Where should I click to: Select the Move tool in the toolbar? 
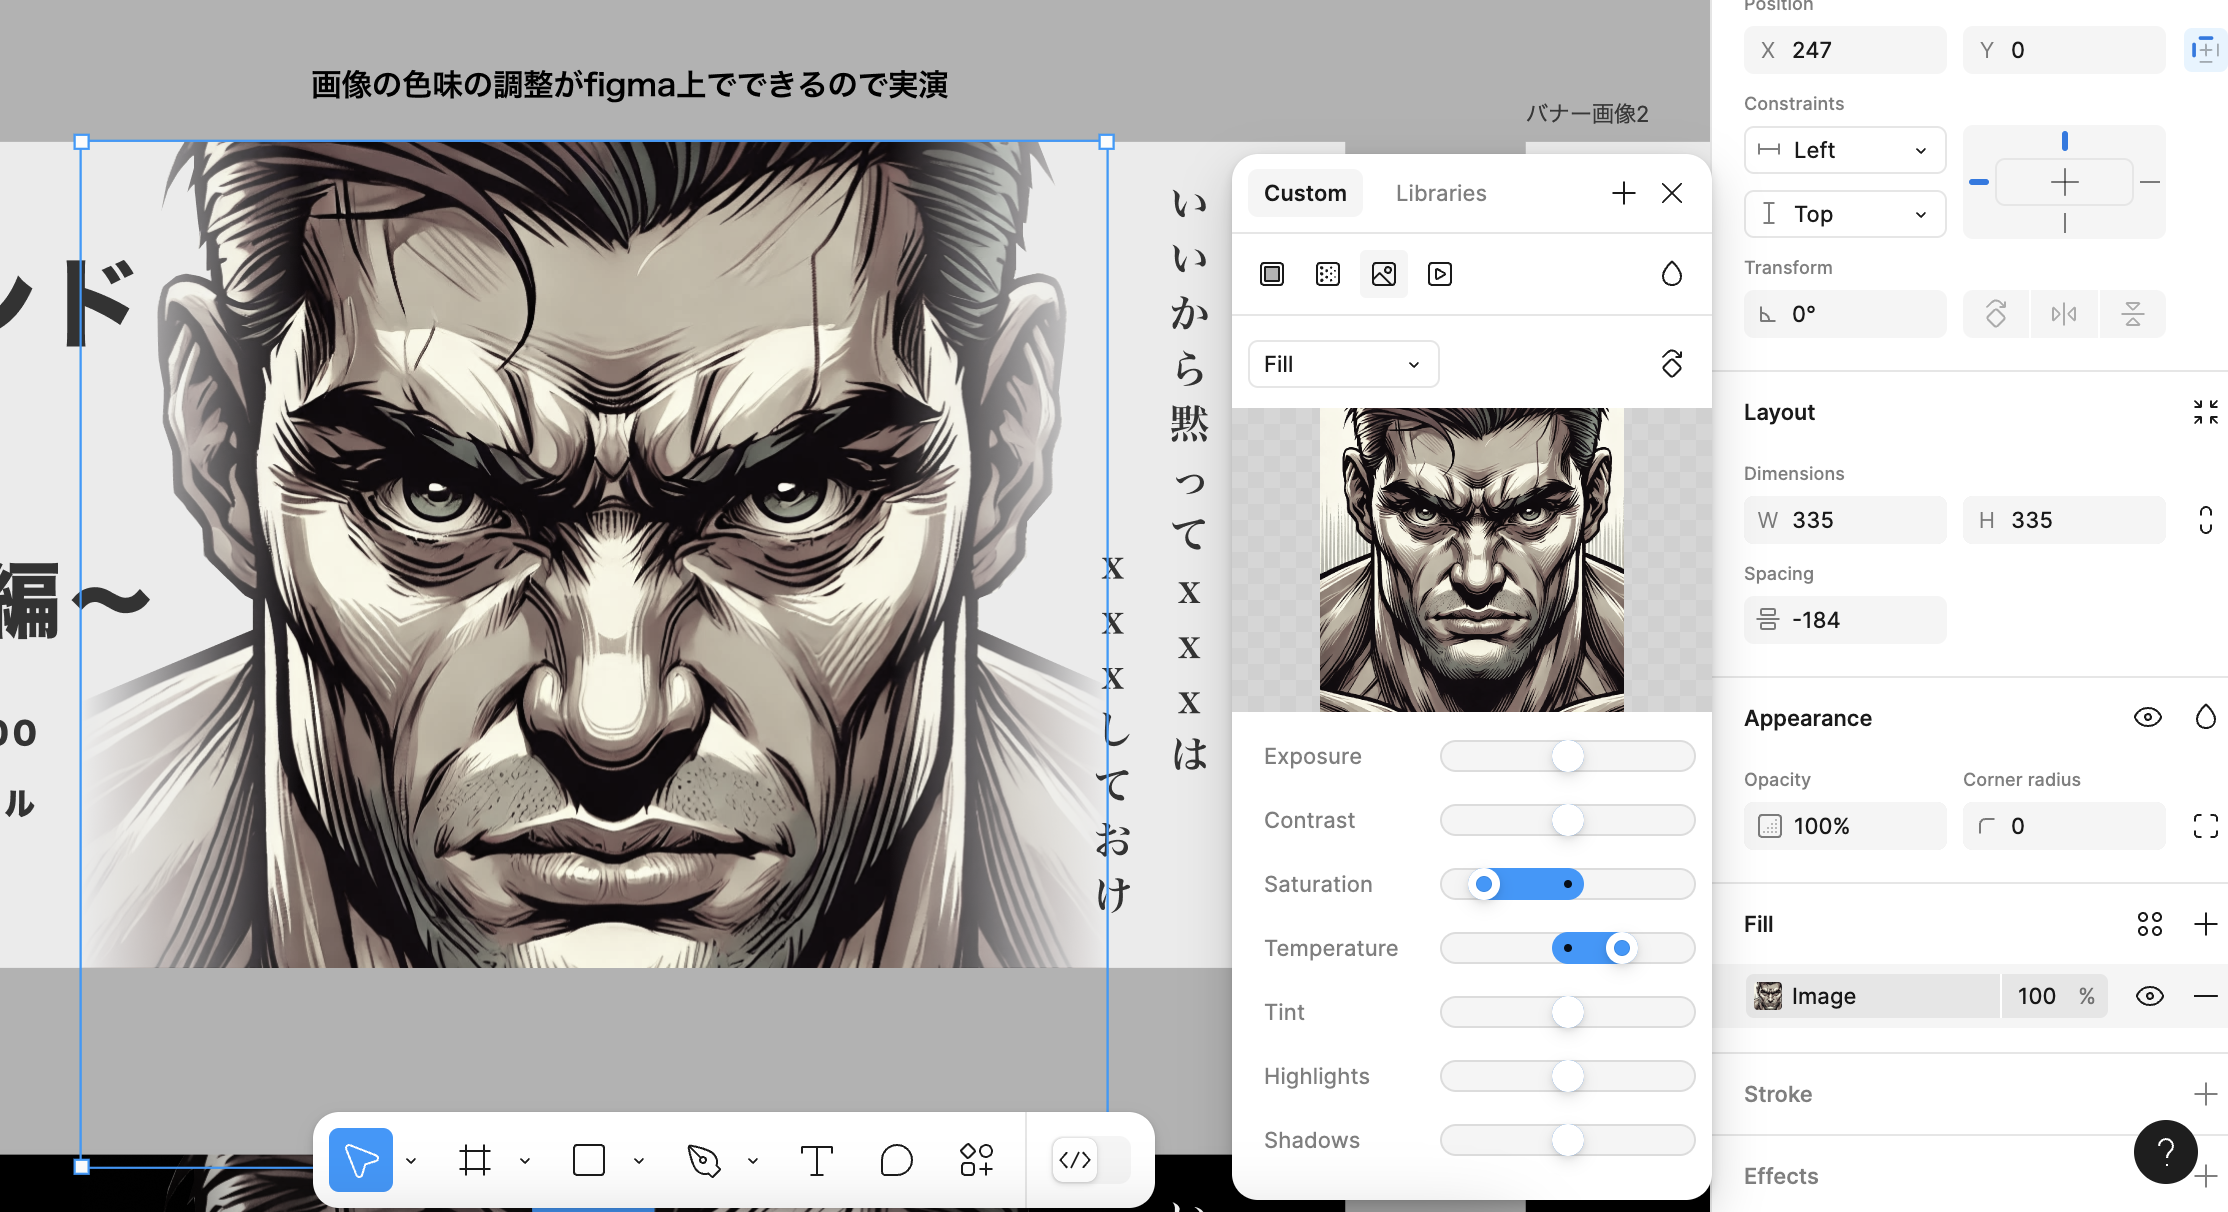pos(360,1160)
